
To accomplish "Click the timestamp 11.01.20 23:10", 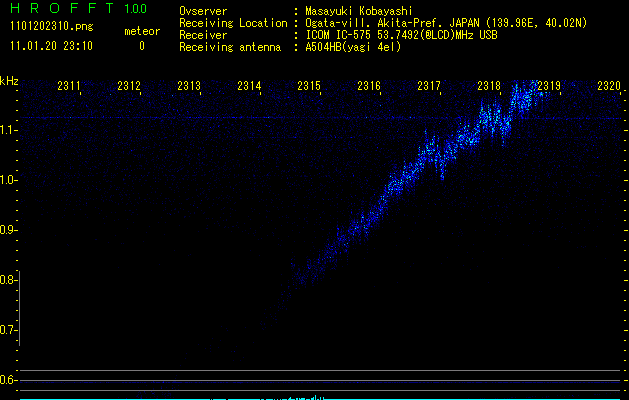I will point(51,46).
